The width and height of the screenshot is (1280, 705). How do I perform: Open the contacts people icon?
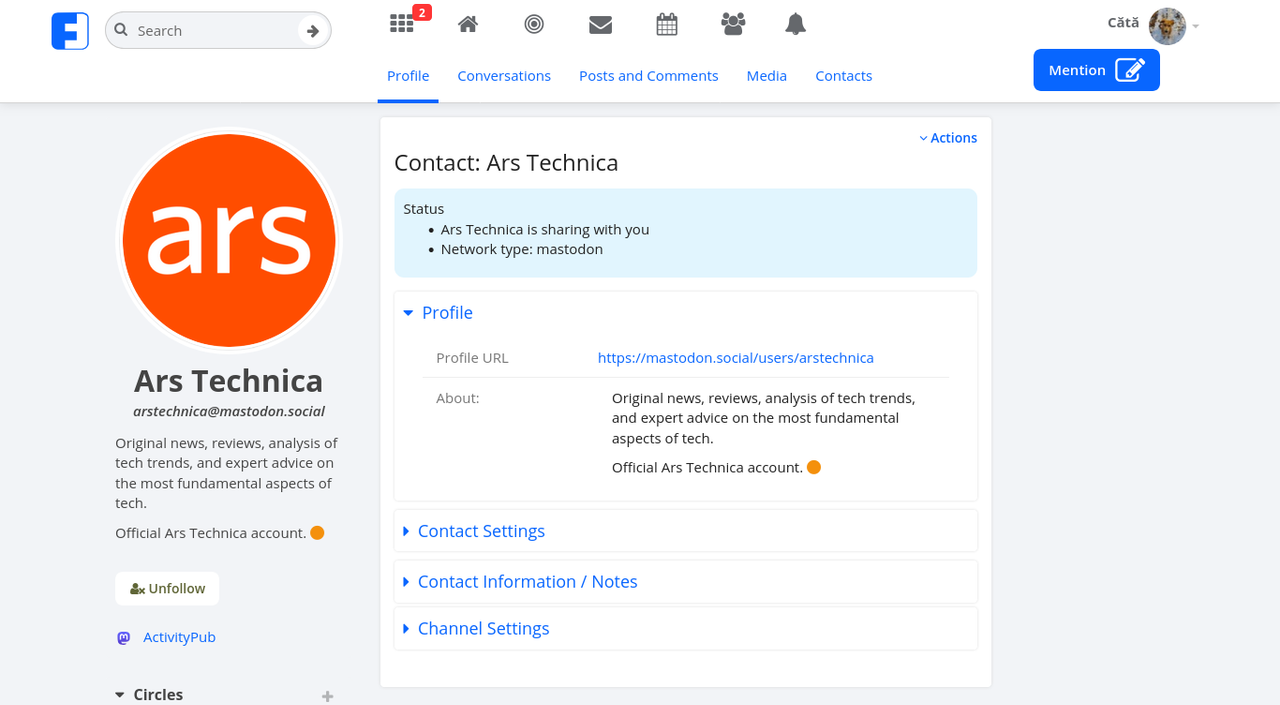point(733,24)
